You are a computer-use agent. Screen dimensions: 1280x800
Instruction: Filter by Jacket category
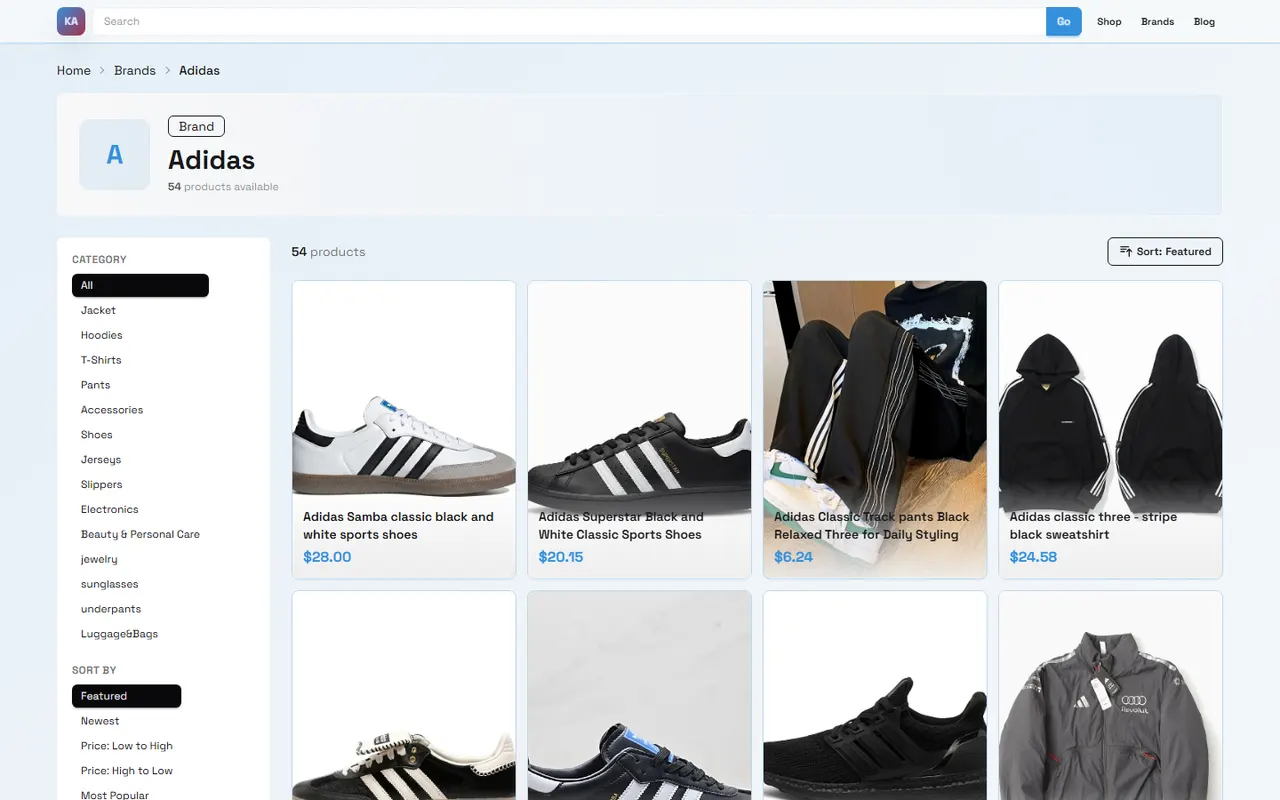tap(98, 310)
